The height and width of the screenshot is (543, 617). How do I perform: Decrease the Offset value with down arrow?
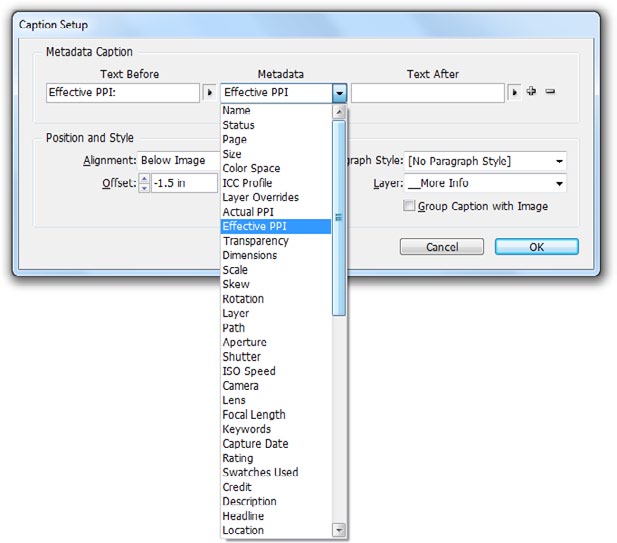coord(144,188)
